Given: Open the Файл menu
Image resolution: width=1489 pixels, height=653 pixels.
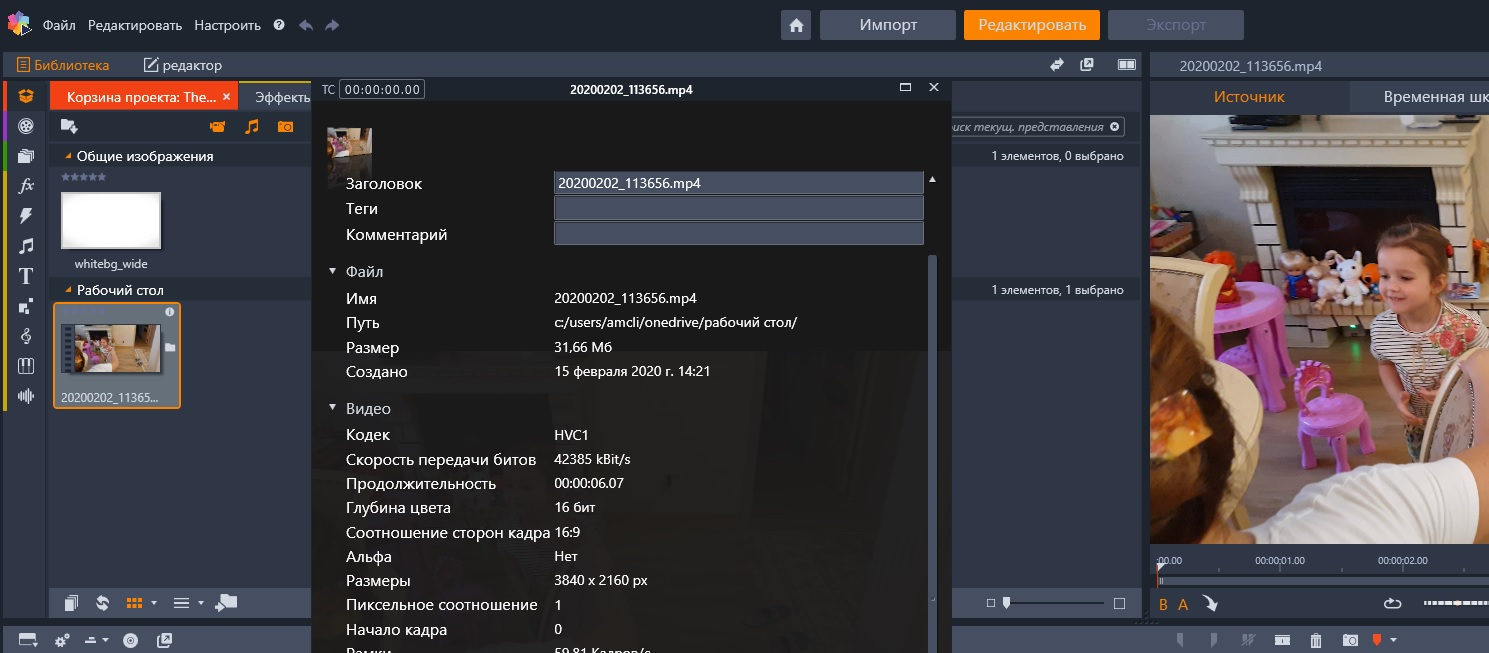Looking at the screenshot, I should [59, 25].
